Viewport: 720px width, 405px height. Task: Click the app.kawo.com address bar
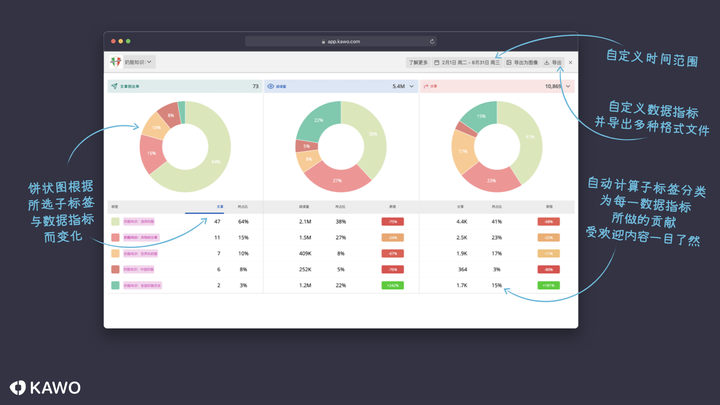(x=341, y=41)
